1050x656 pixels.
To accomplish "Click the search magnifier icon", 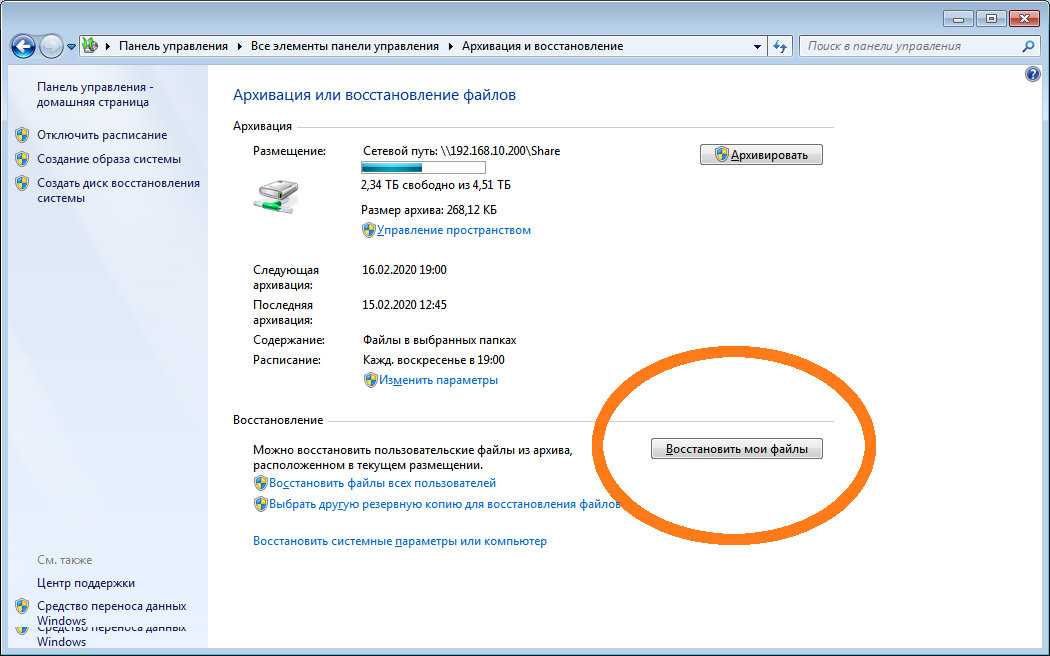I will pos(1027,46).
